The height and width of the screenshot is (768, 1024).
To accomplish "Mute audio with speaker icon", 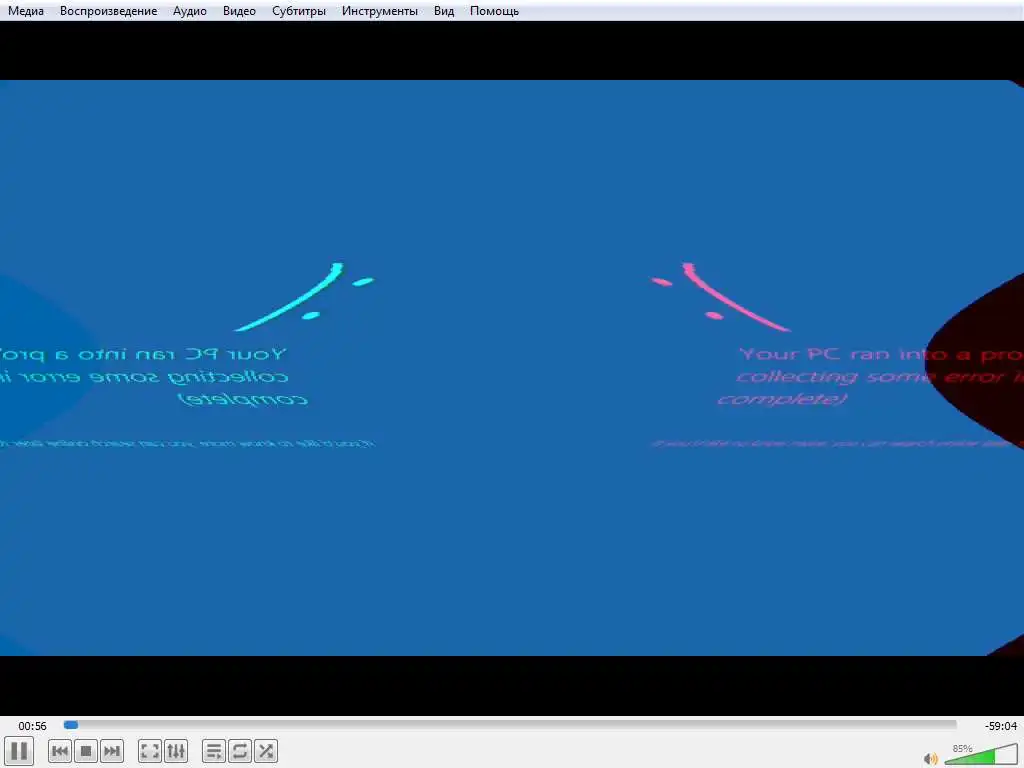I will click(930, 758).
